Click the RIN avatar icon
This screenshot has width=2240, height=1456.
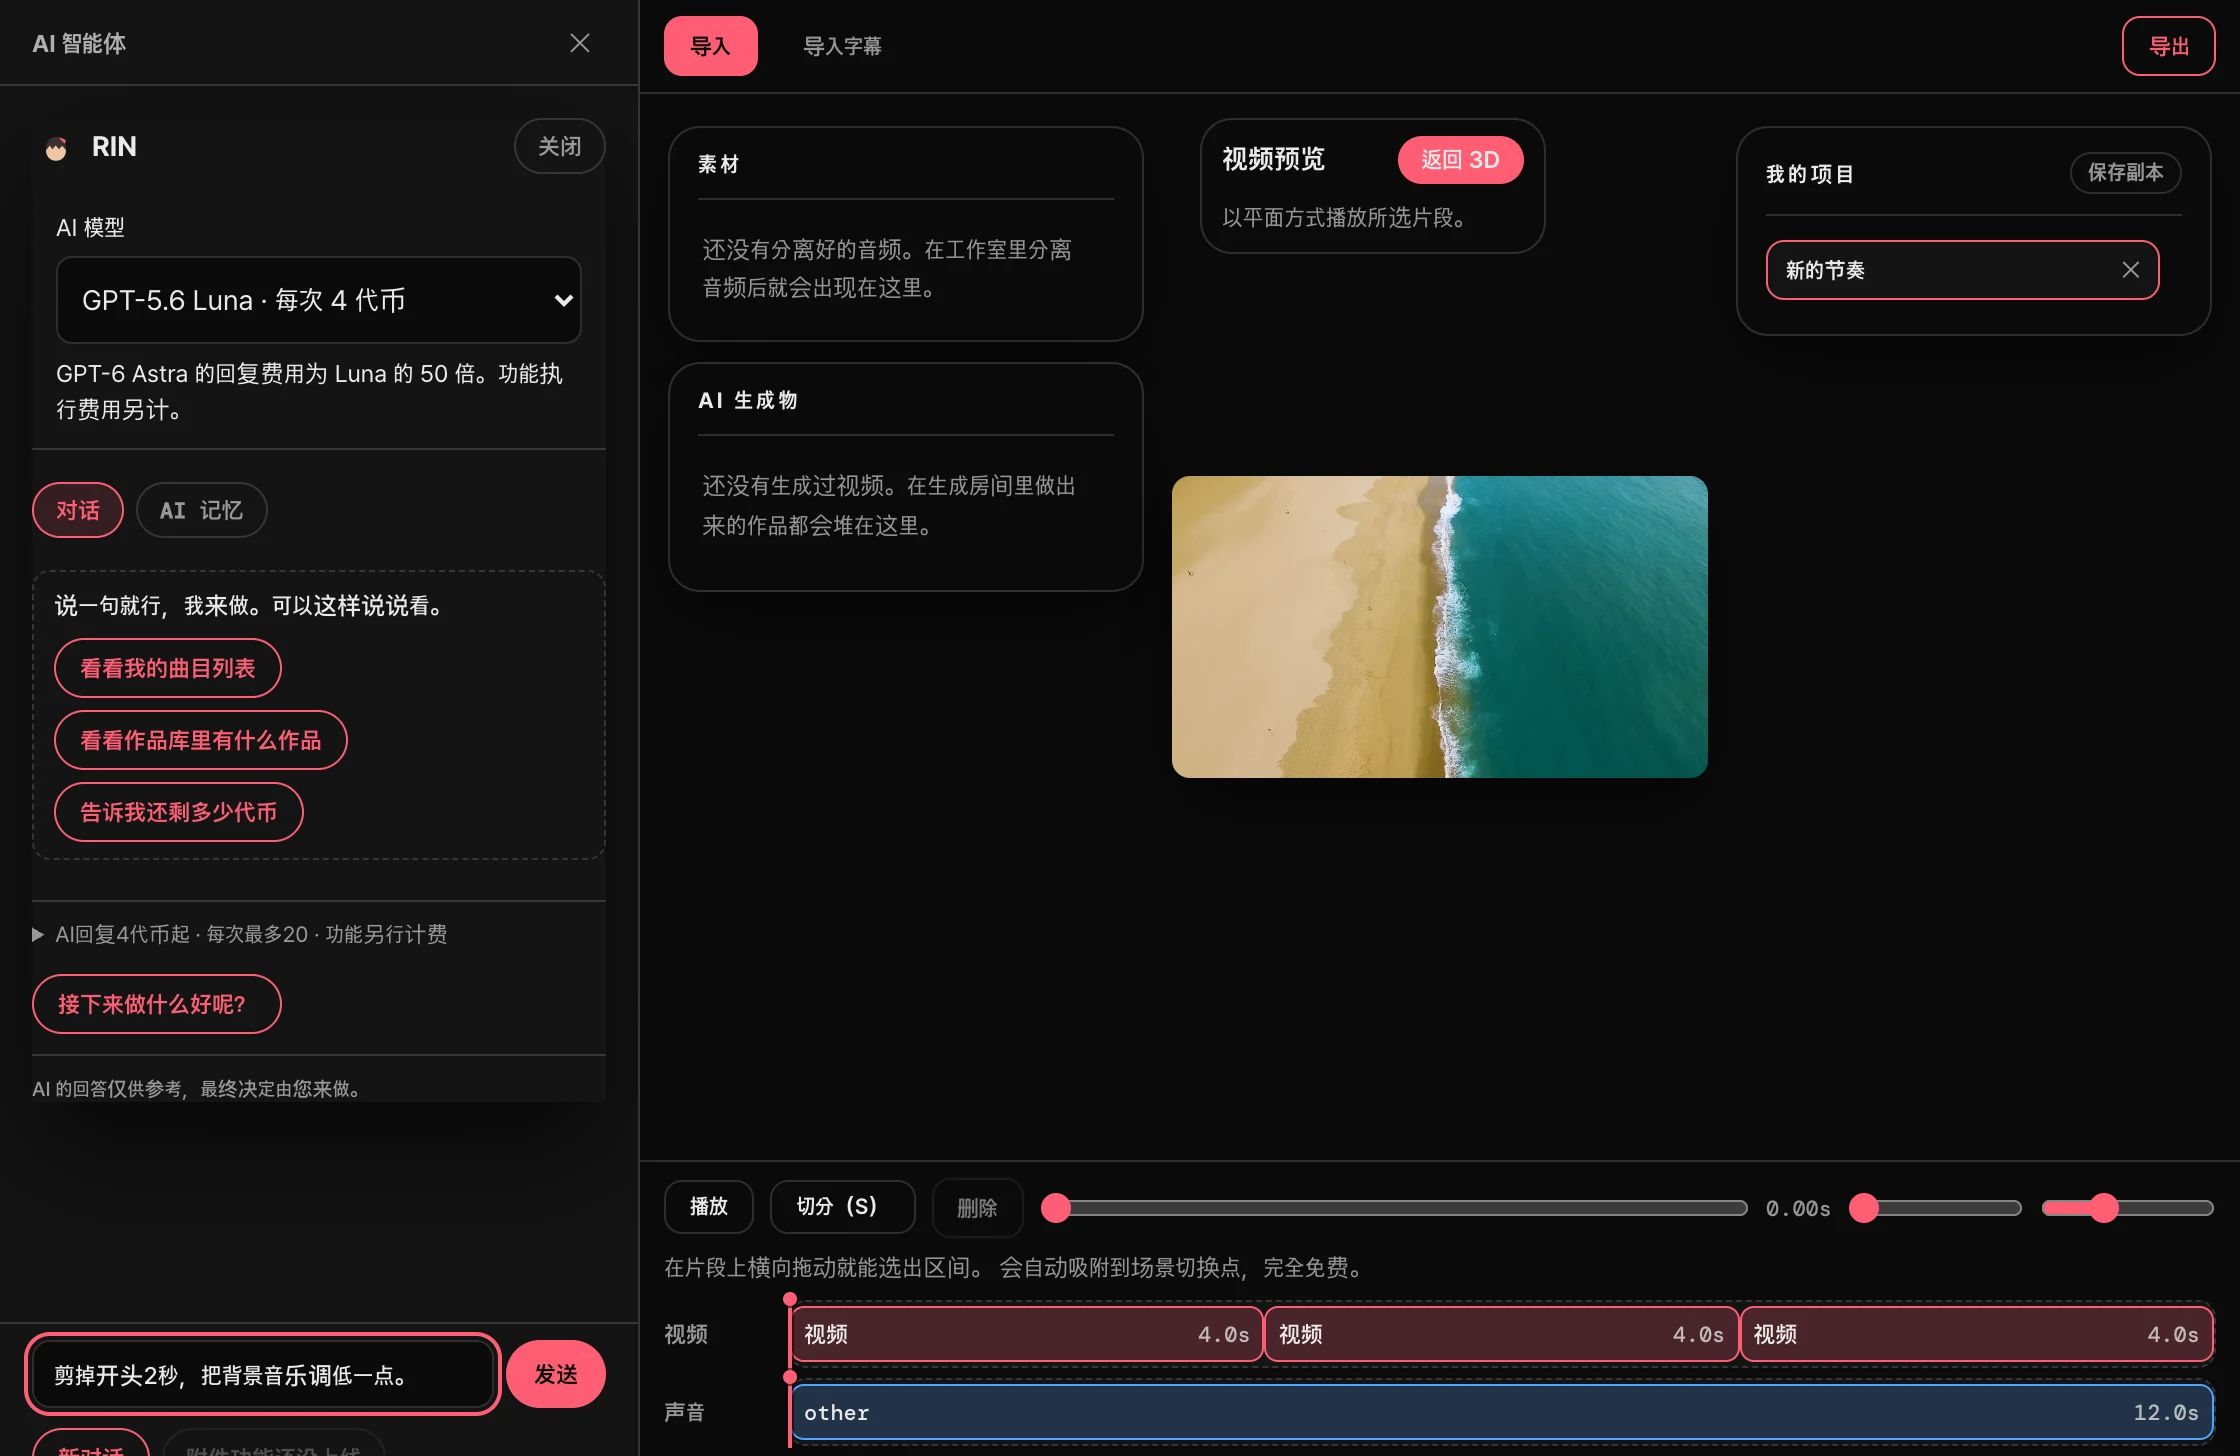click(57, 148)
